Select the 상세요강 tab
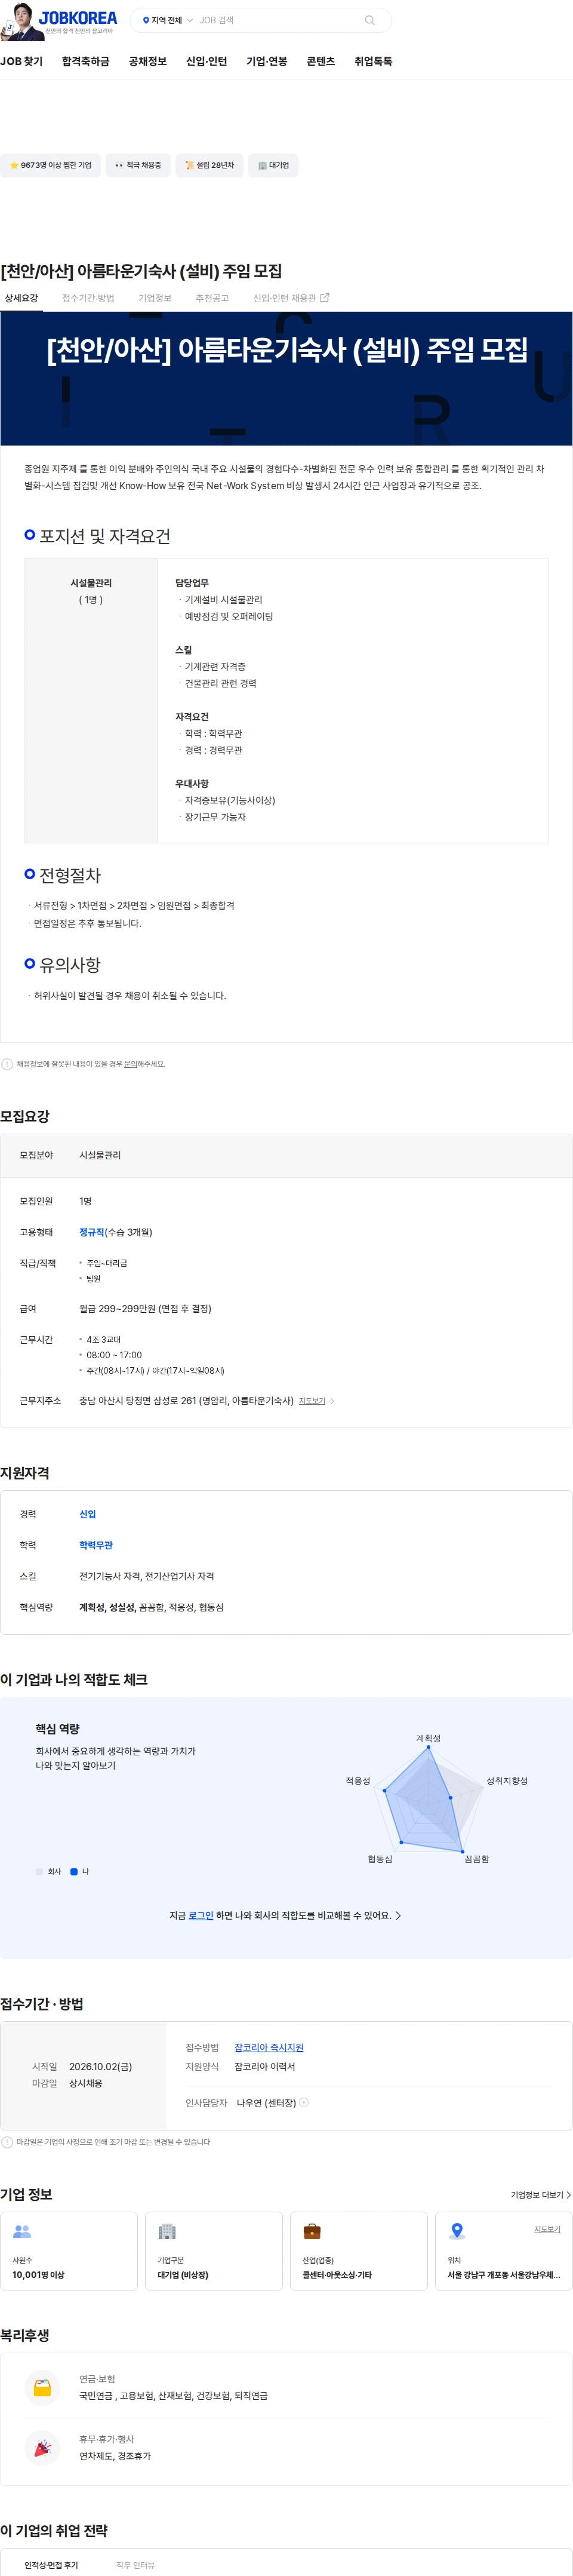Screen dimensions: 573x2576 pos(21,298)
